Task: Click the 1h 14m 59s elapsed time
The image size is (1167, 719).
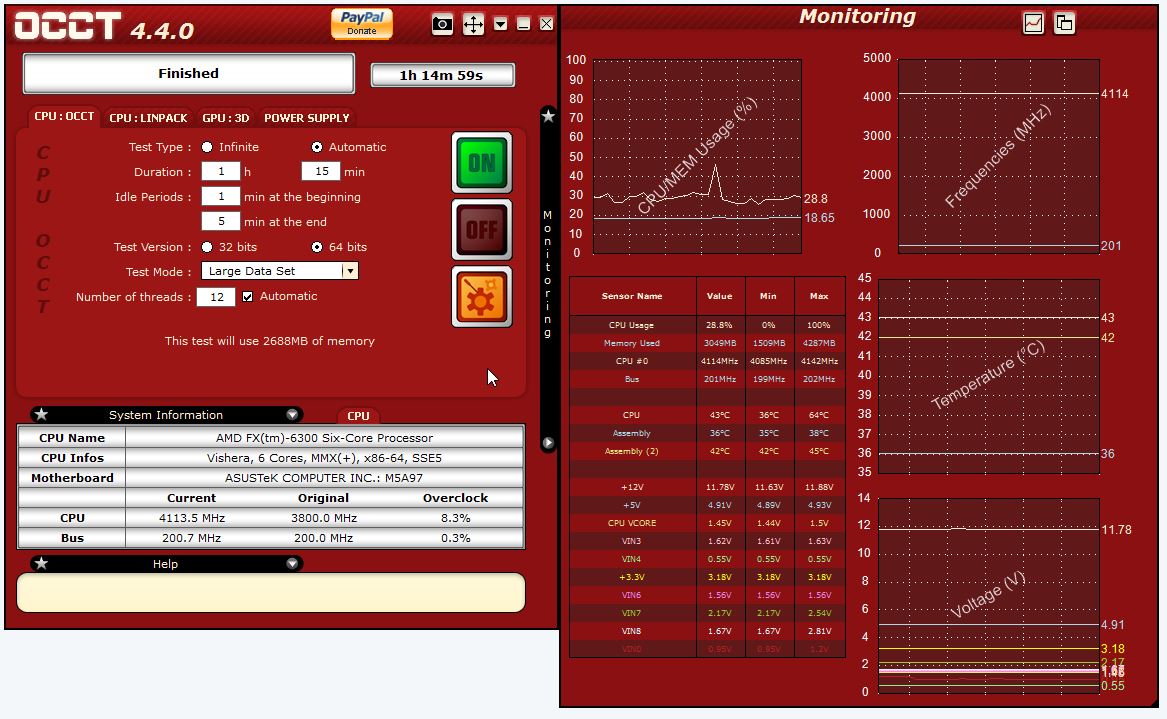Action: click(441, 75)
